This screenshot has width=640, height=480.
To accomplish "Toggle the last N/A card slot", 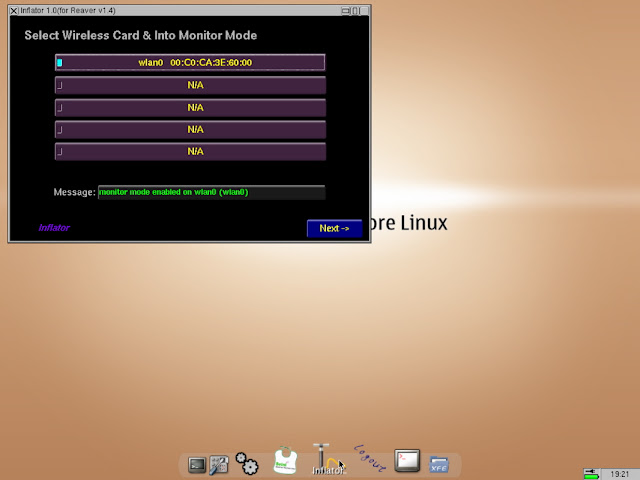I will point(190,151).
